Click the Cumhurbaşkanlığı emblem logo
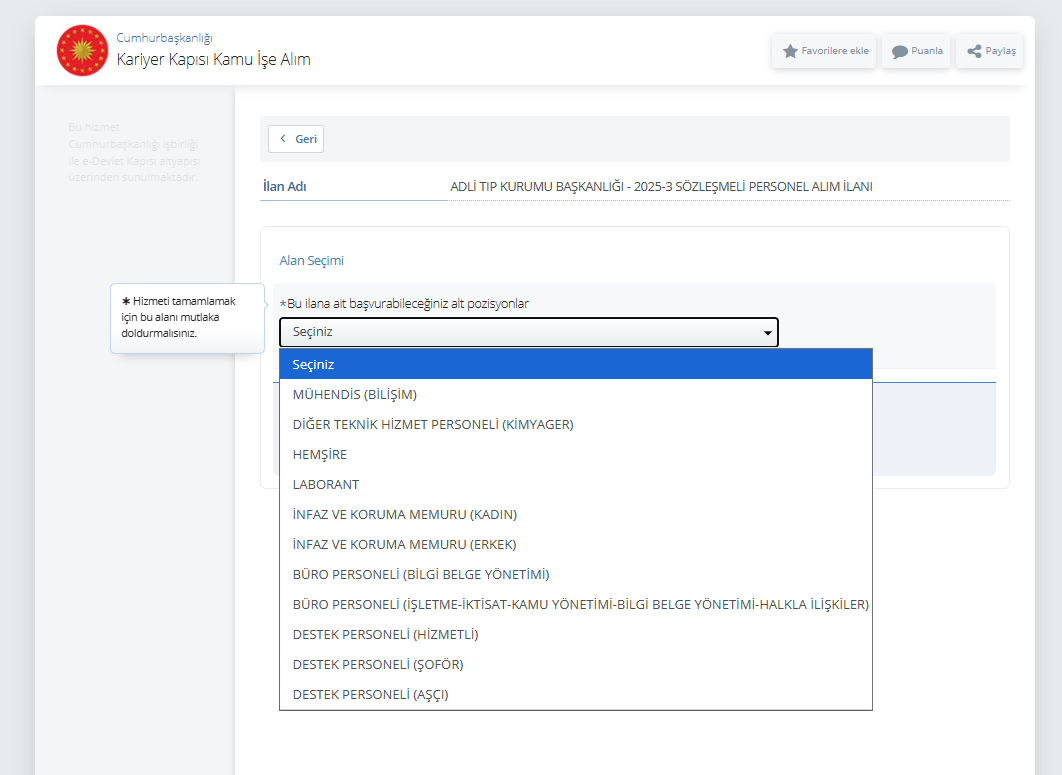Screen dimensions: 1062x775 click(x=82, y=50)
